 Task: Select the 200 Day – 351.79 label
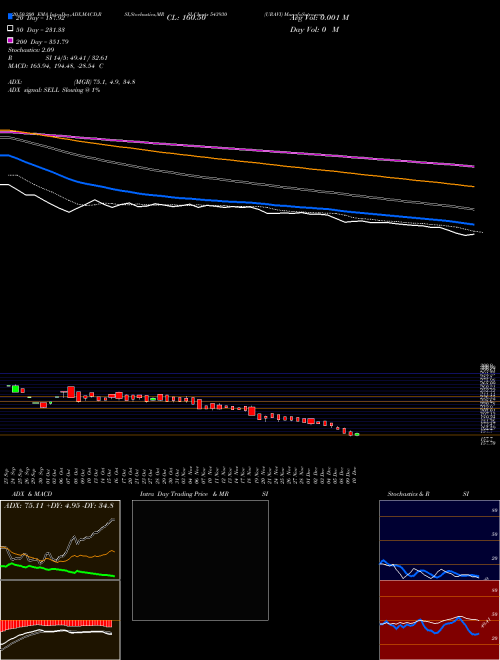(42, 42)
